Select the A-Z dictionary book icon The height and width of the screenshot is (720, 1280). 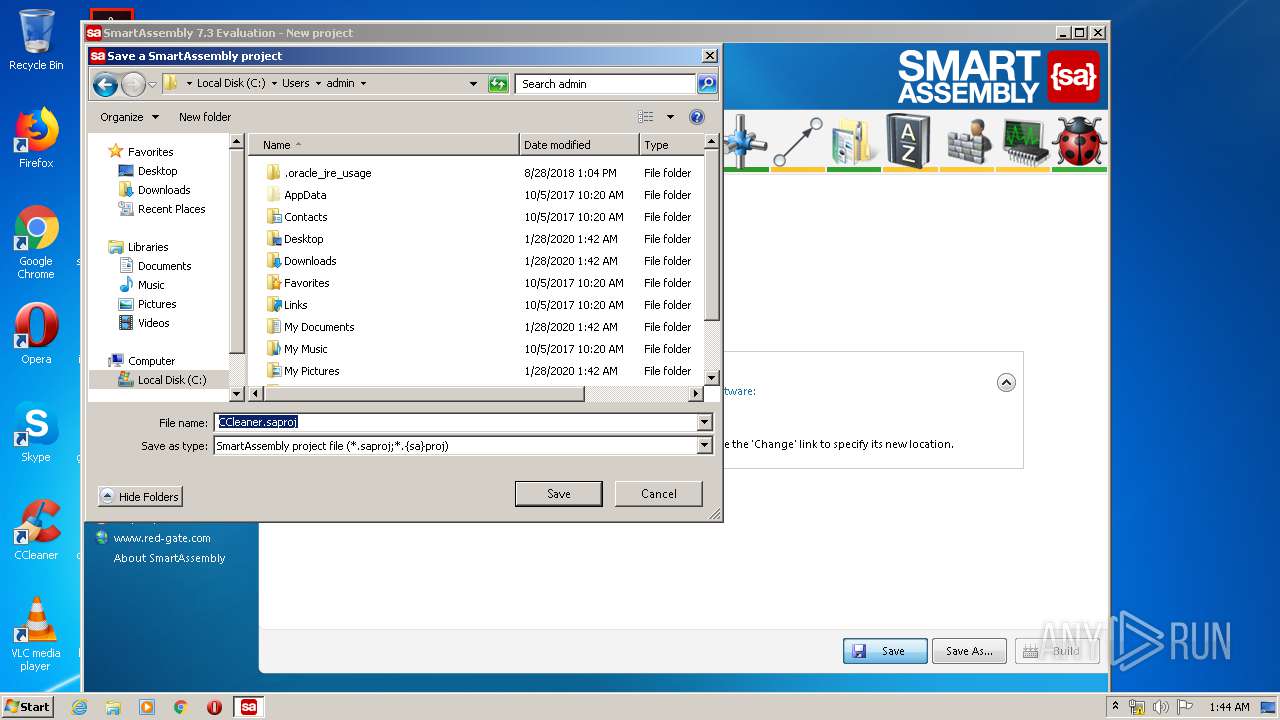(908, 140)
